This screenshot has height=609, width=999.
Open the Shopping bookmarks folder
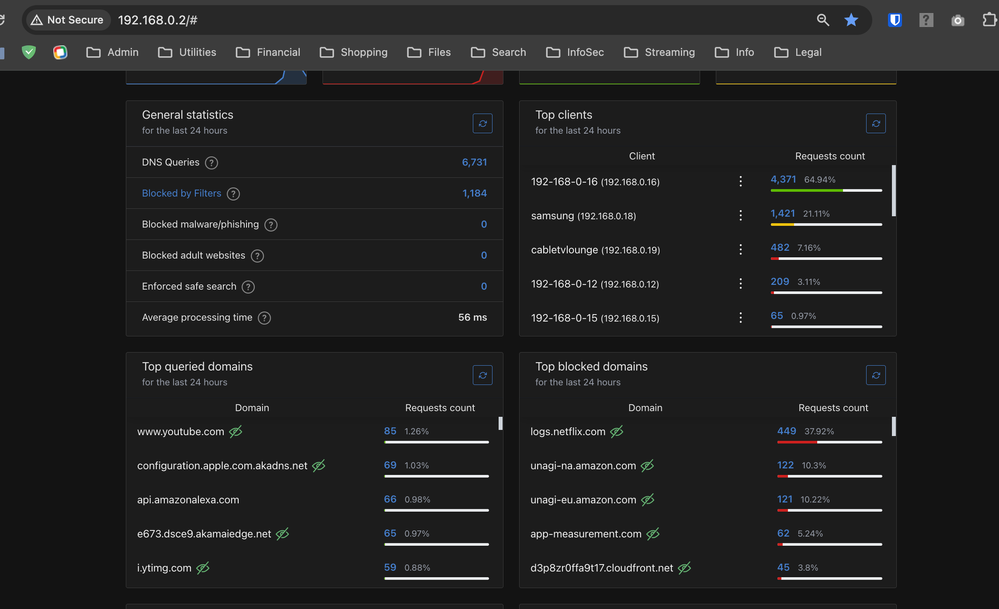[x=354, y=52]
